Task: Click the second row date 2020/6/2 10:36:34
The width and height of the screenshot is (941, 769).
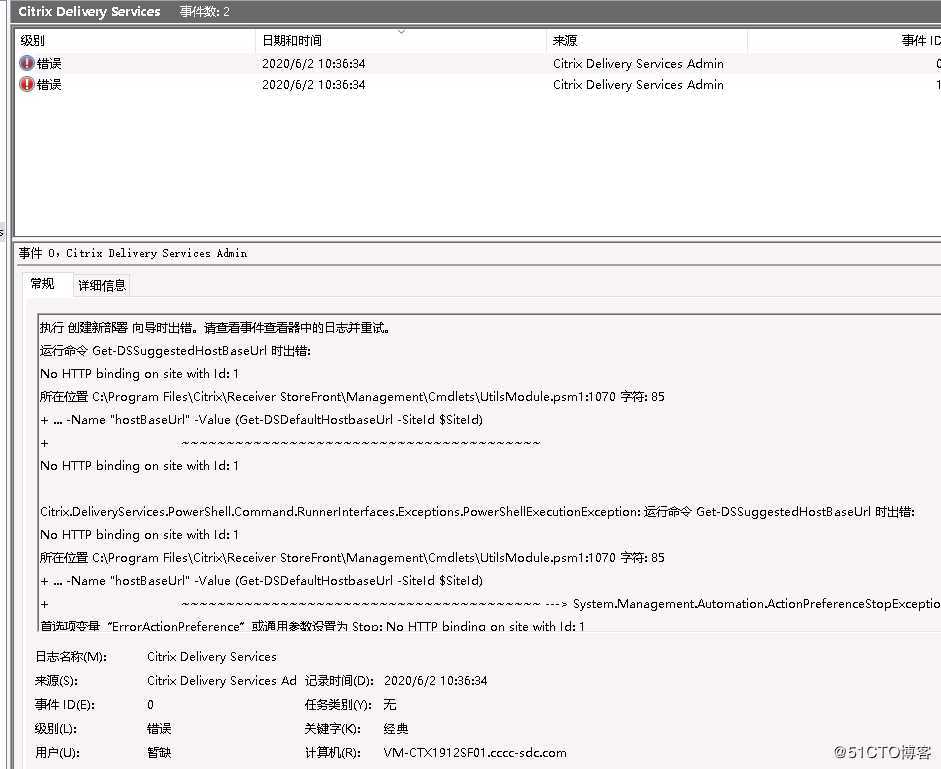Action: pos(313,85)
